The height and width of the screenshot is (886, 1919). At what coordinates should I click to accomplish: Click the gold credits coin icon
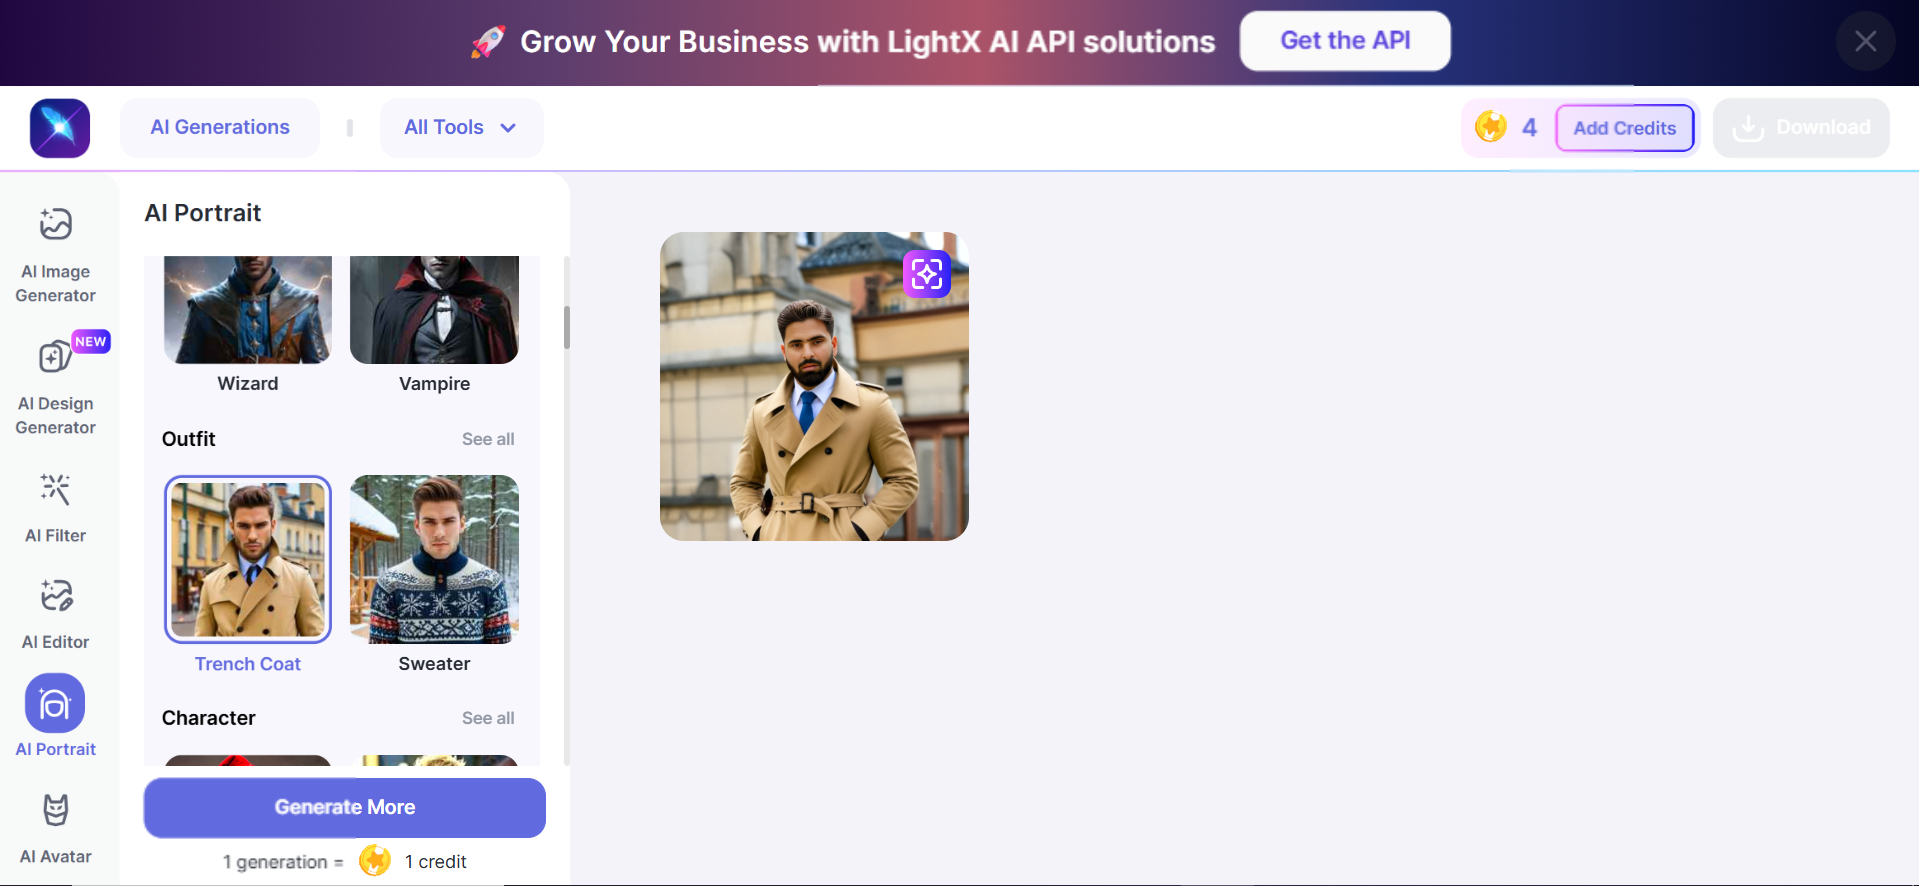tap(1490, 127)
